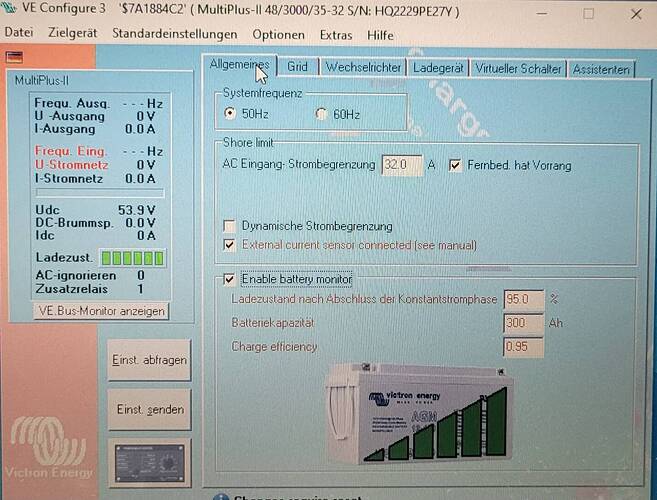Click the VE Configure app title icon
The height and width of the screenshot is (500, 657).
[8, 8]
